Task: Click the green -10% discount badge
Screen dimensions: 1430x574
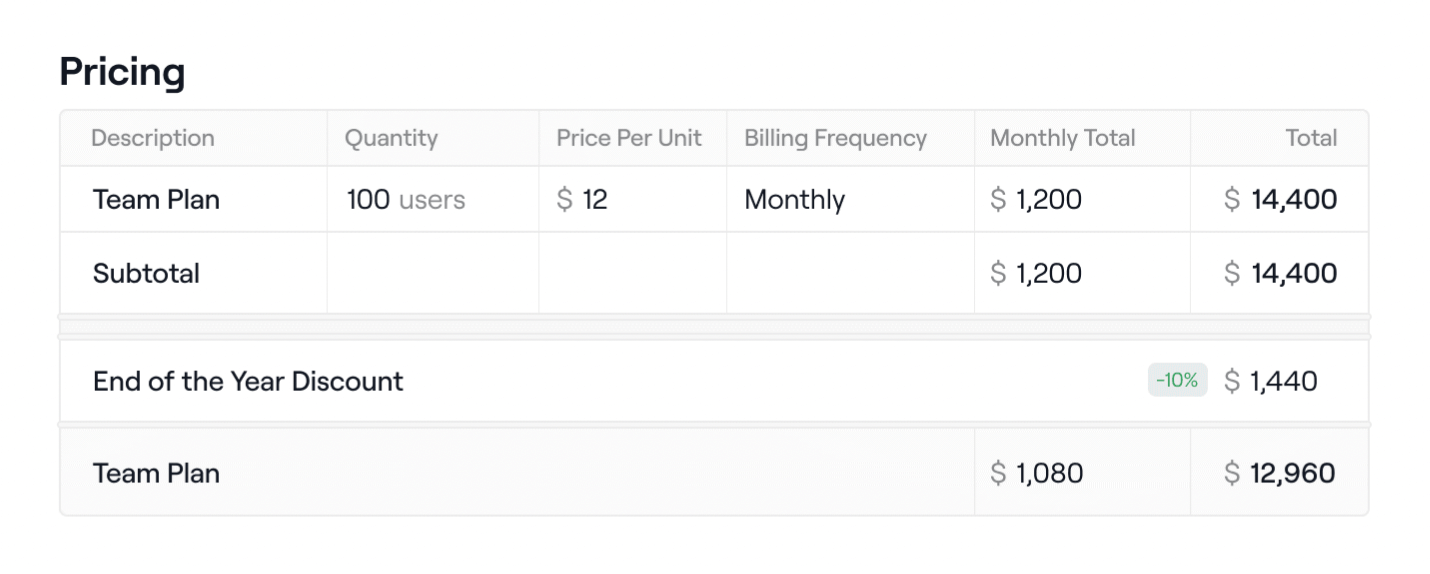Action: pos(1177,381)
